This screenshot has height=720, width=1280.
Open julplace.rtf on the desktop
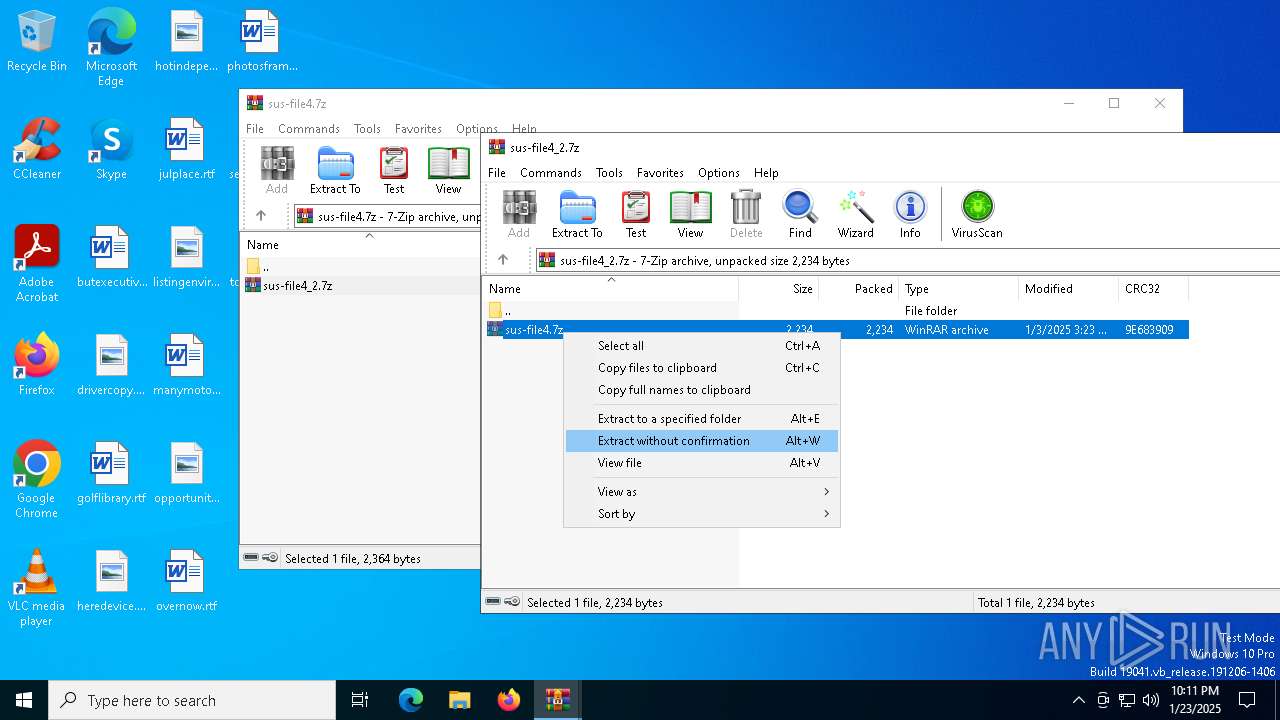click(x=186, y=149)
